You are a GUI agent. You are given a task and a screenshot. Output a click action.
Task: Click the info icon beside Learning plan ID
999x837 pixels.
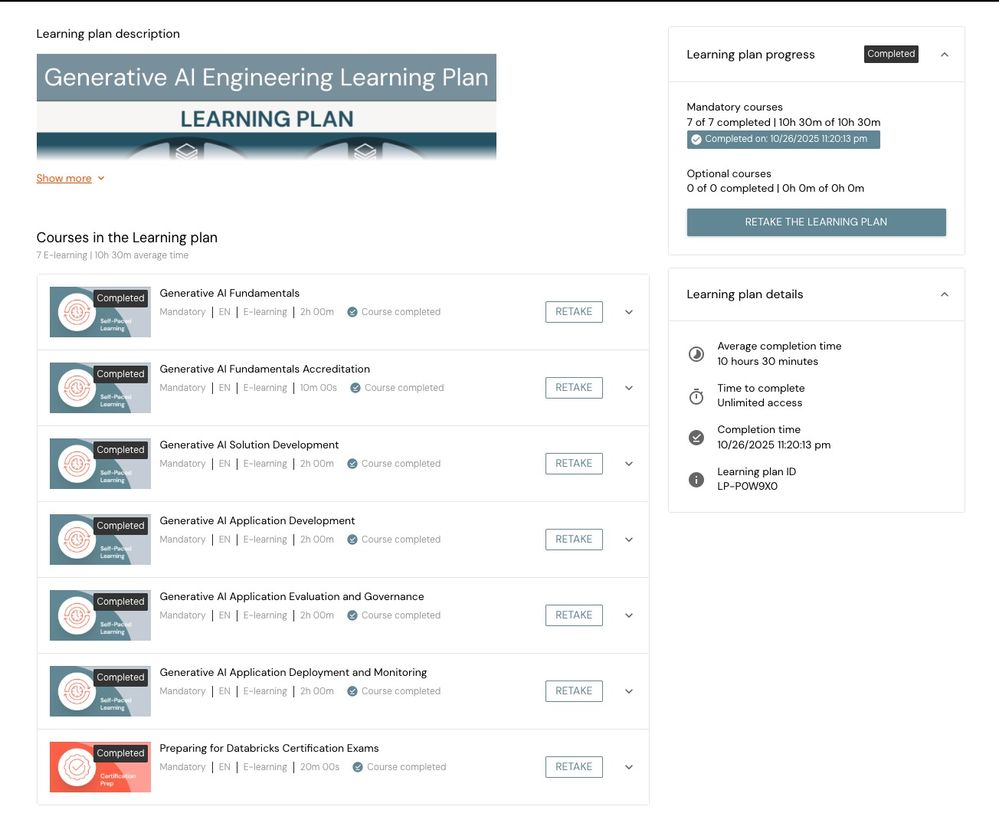click(696, 479)
